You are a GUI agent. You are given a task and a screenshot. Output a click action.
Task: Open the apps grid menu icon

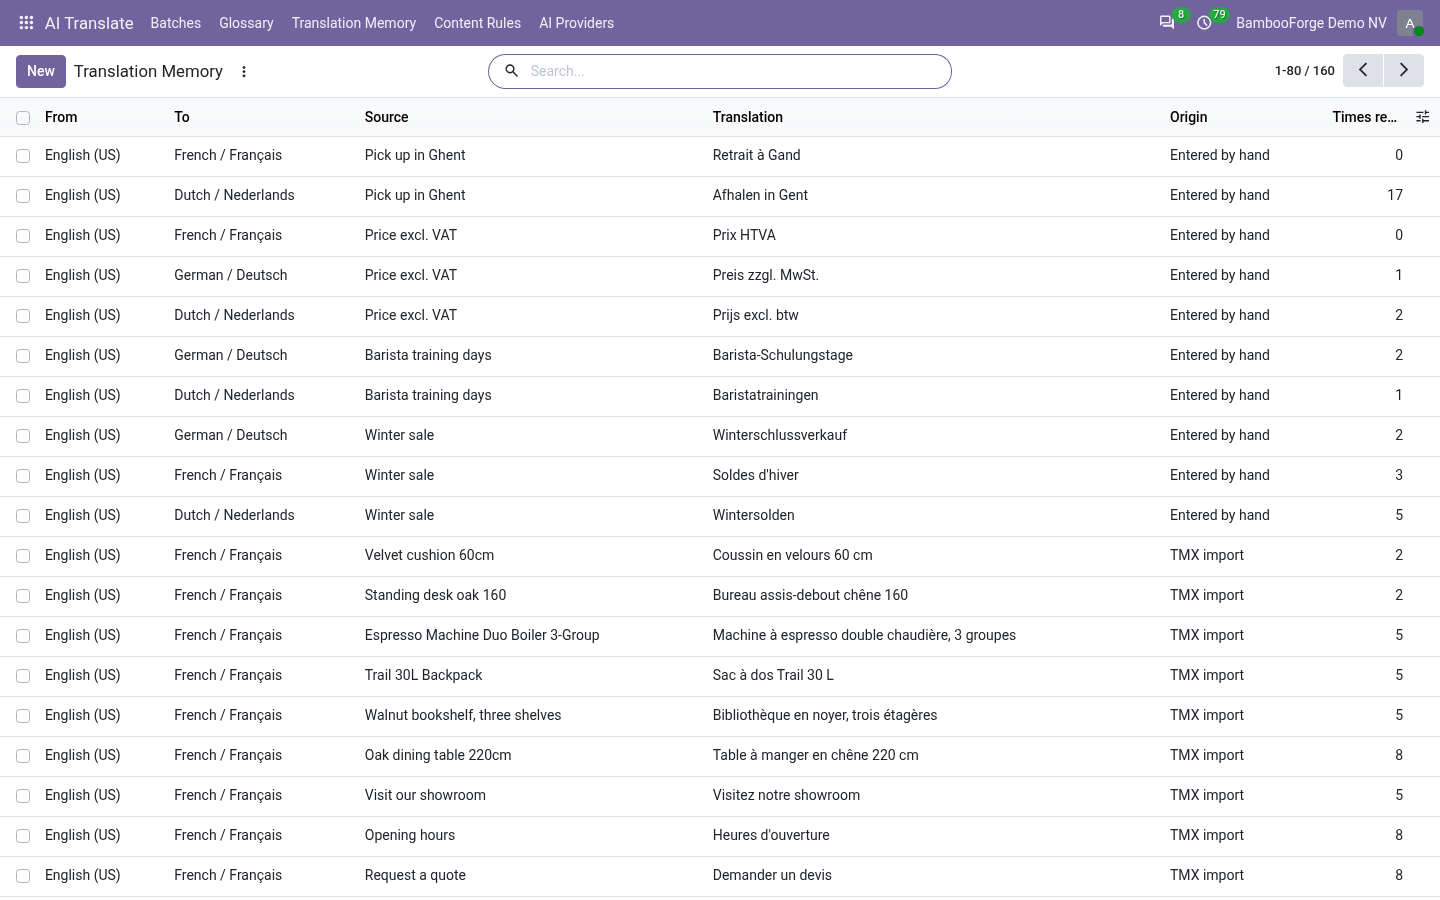26,23
